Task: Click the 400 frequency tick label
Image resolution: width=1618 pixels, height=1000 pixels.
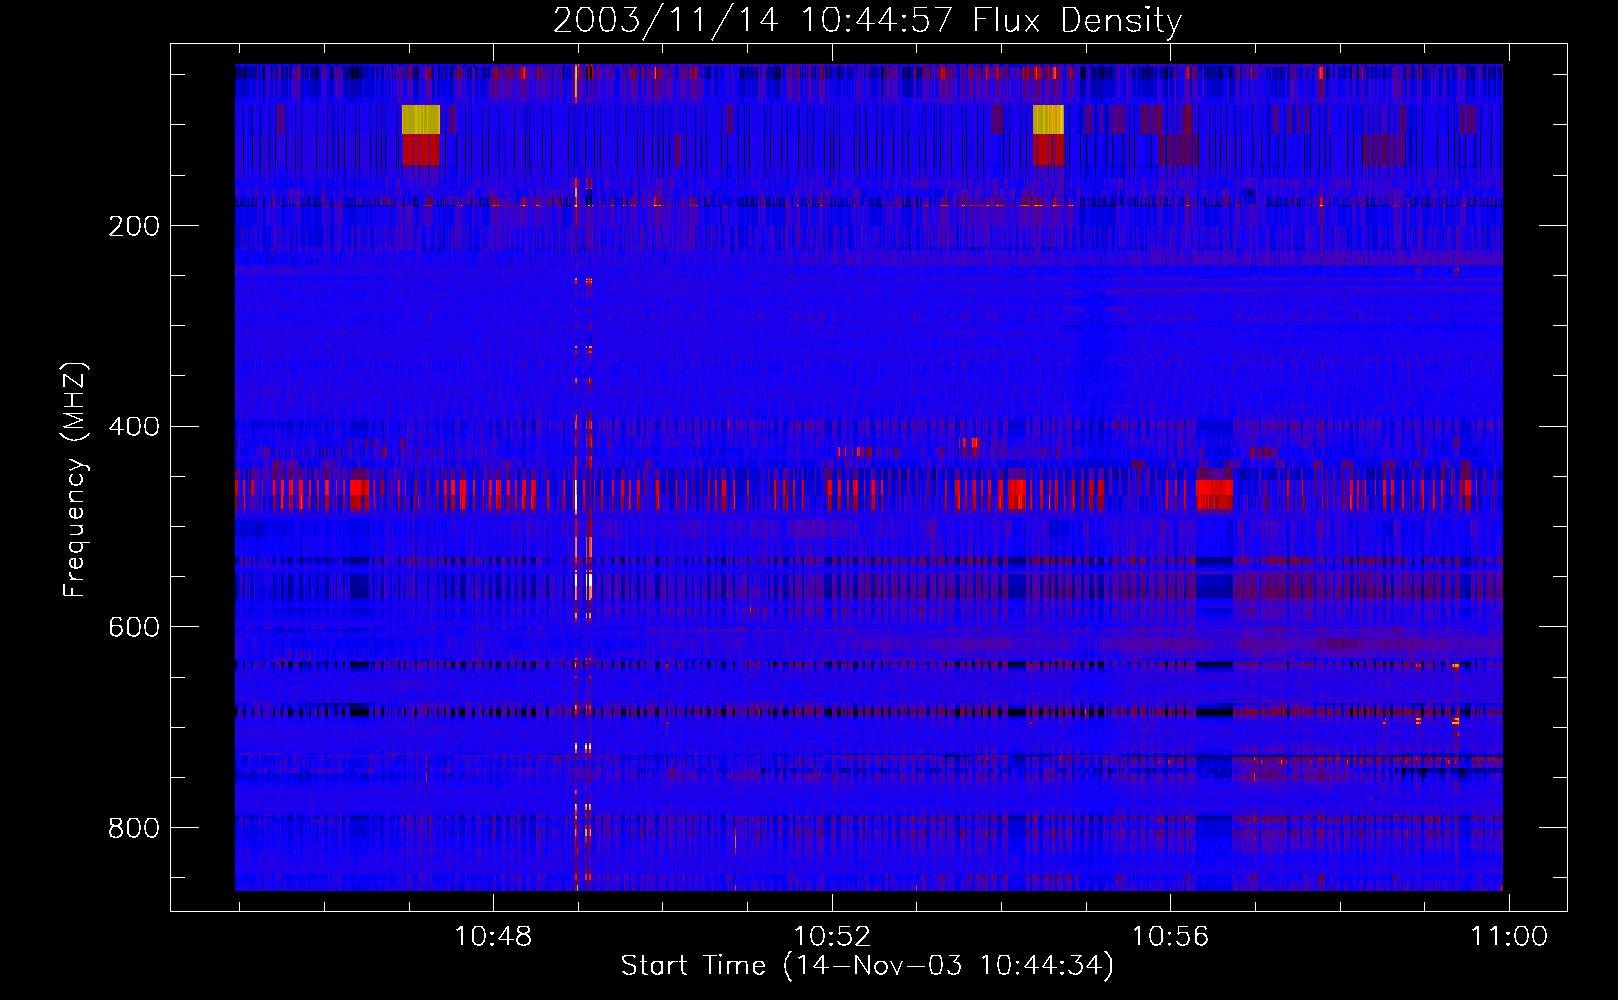Action: click(x=134, y=427)
